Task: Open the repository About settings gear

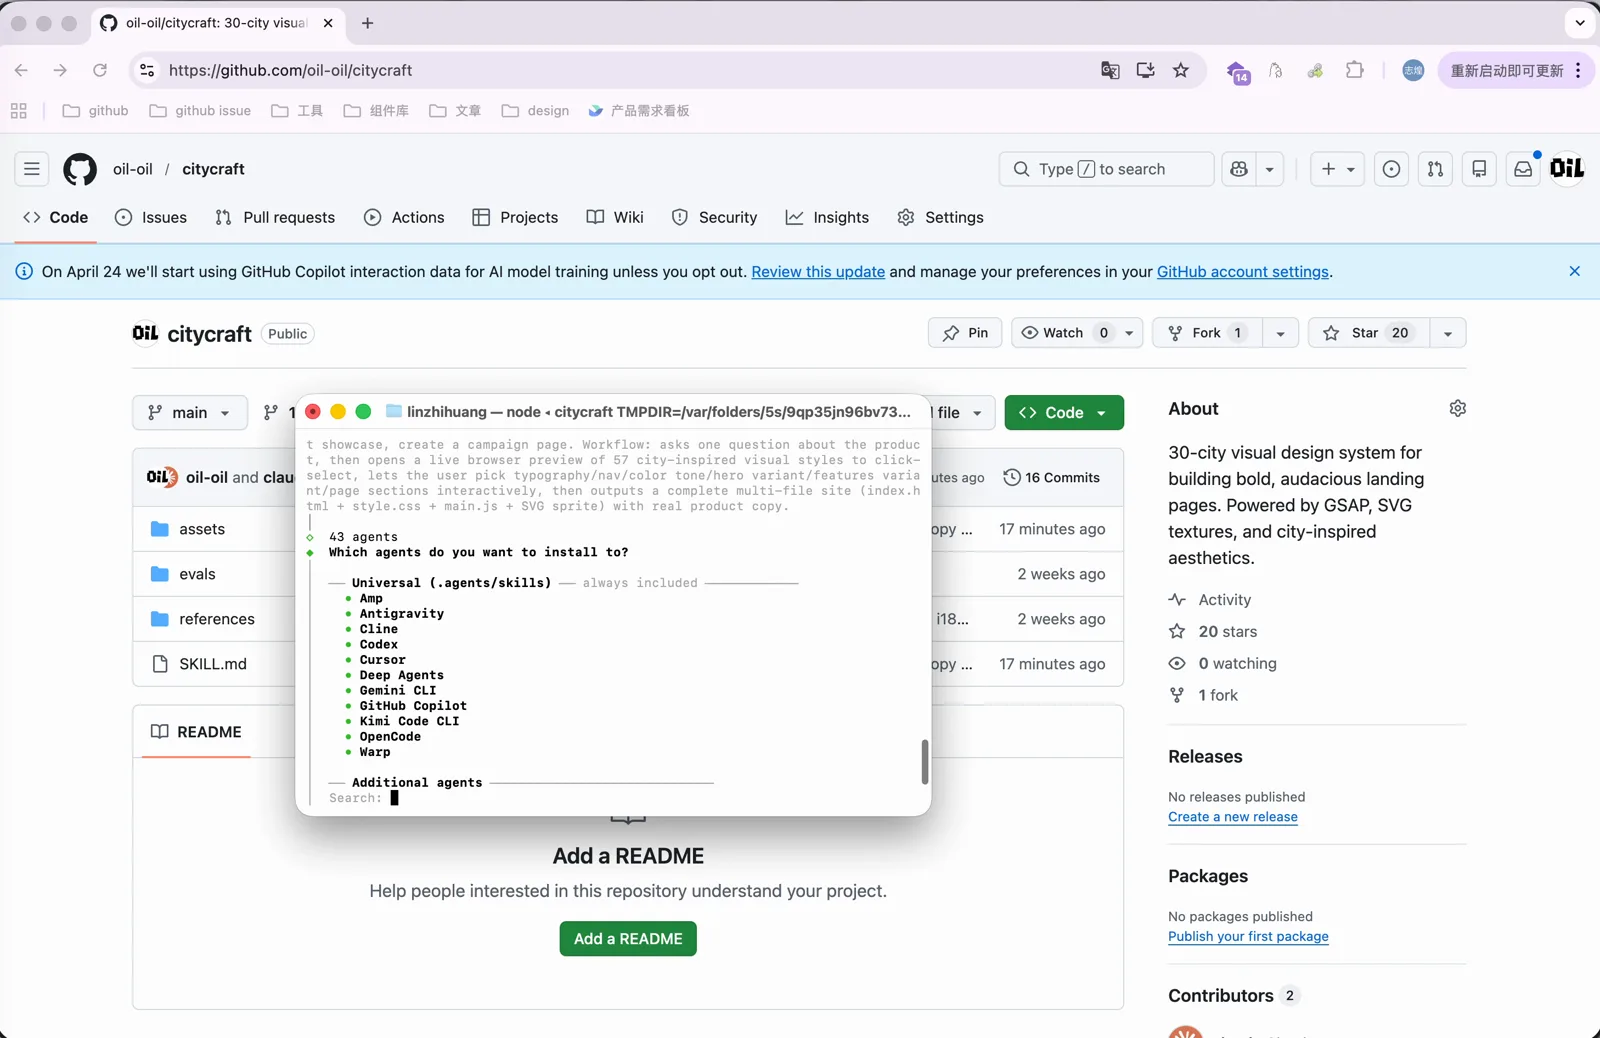Action: pos(1457,408)
